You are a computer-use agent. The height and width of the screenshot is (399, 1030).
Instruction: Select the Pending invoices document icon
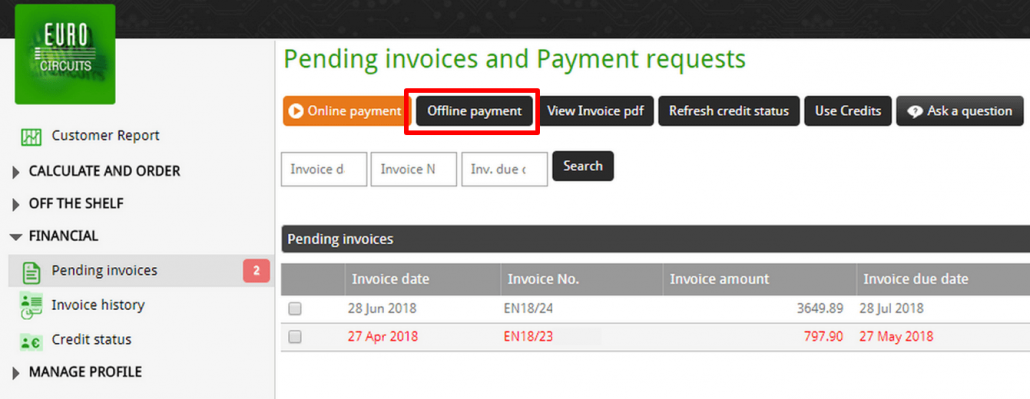(32, 271)
